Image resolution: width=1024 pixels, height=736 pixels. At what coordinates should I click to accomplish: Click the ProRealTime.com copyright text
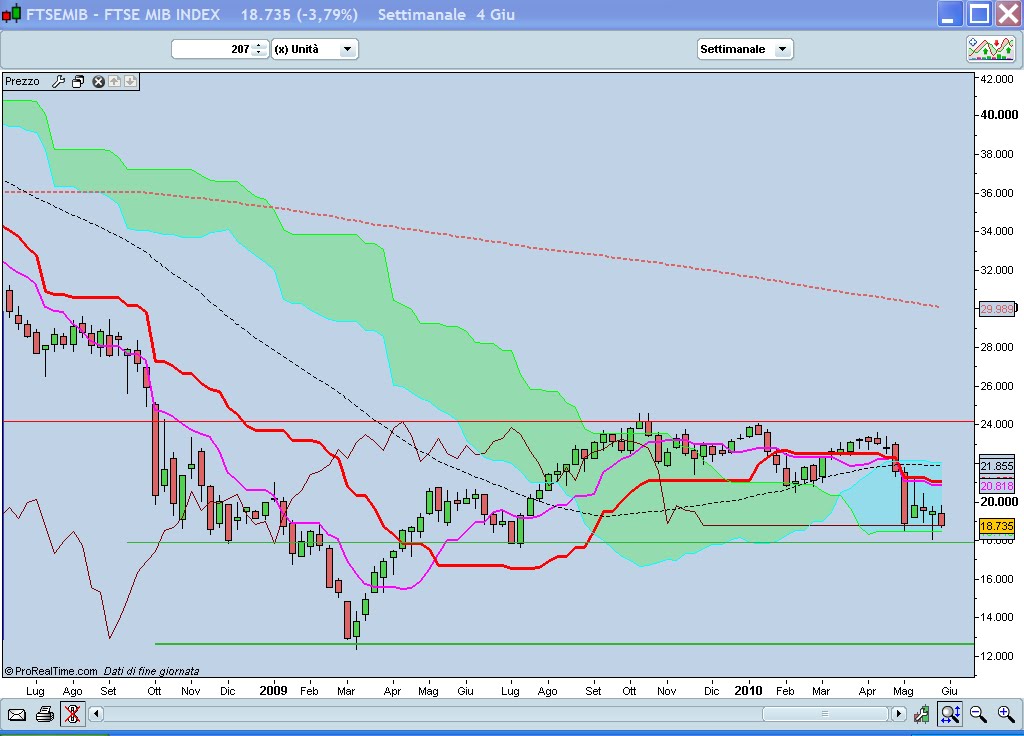click(x=51, y=671)
